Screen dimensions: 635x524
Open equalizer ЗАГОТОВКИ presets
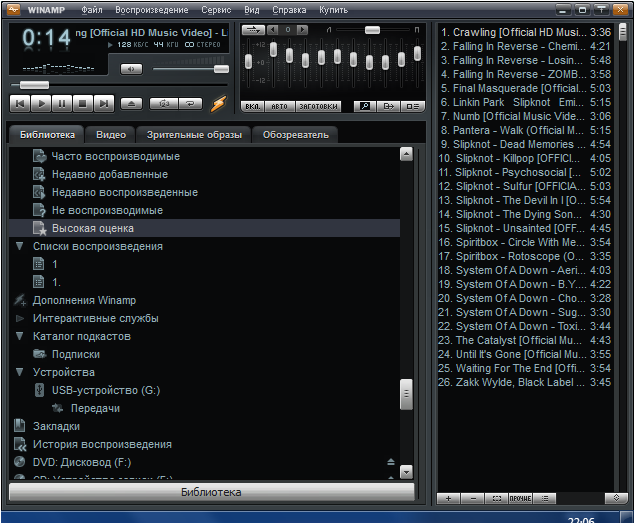click(318, 107)
